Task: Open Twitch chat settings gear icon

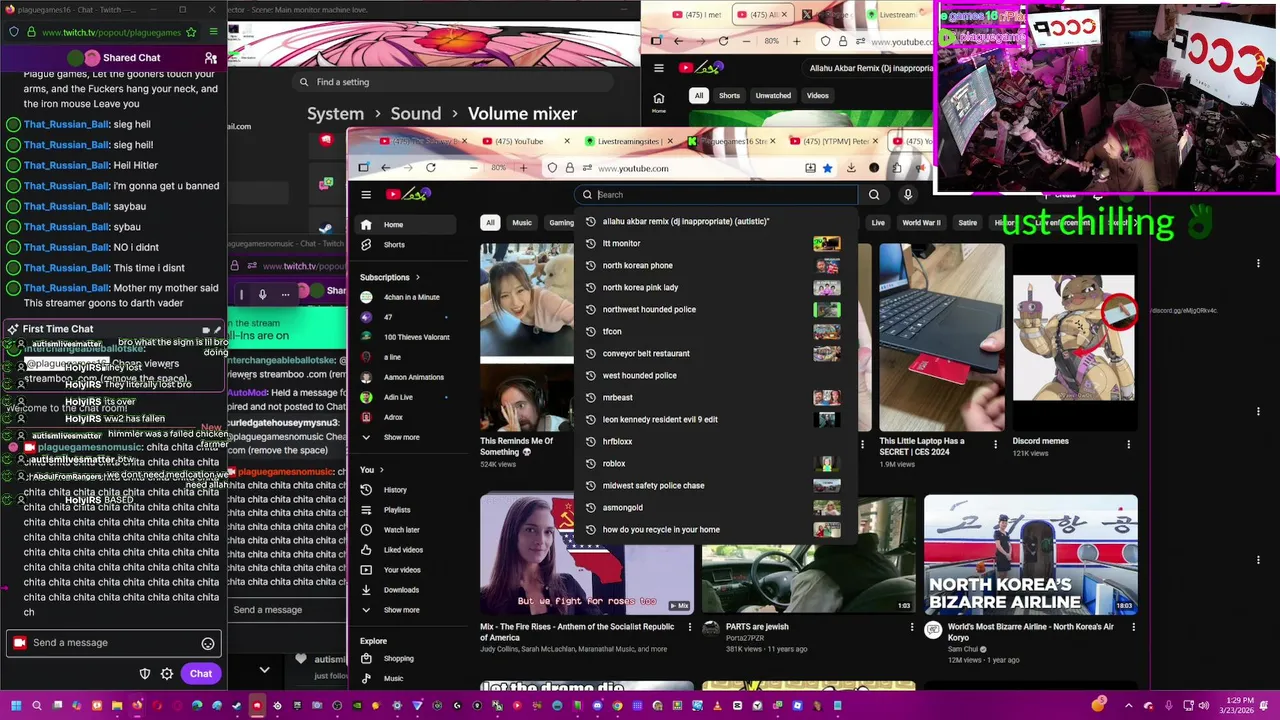Action: pyautogui.click(x=167, y=674)
